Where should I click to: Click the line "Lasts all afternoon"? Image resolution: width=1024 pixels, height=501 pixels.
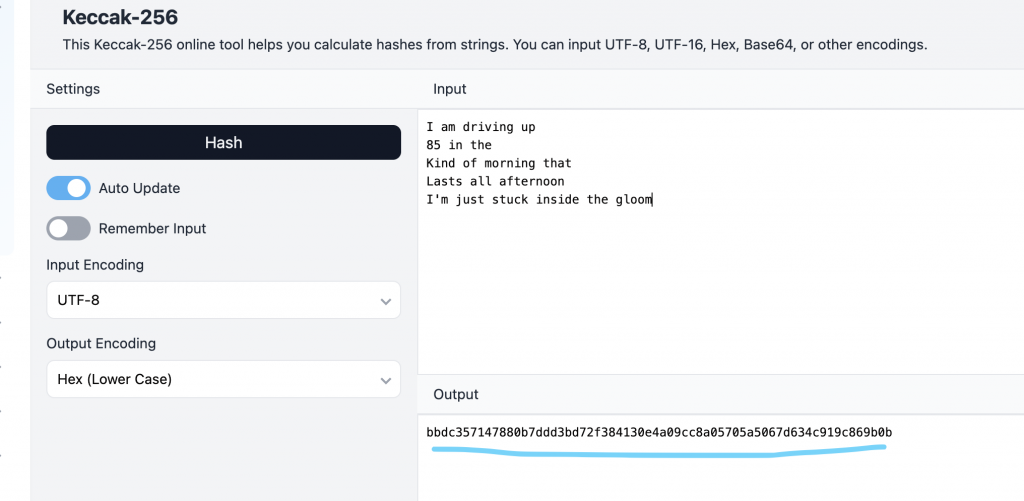tap(495, 181)
